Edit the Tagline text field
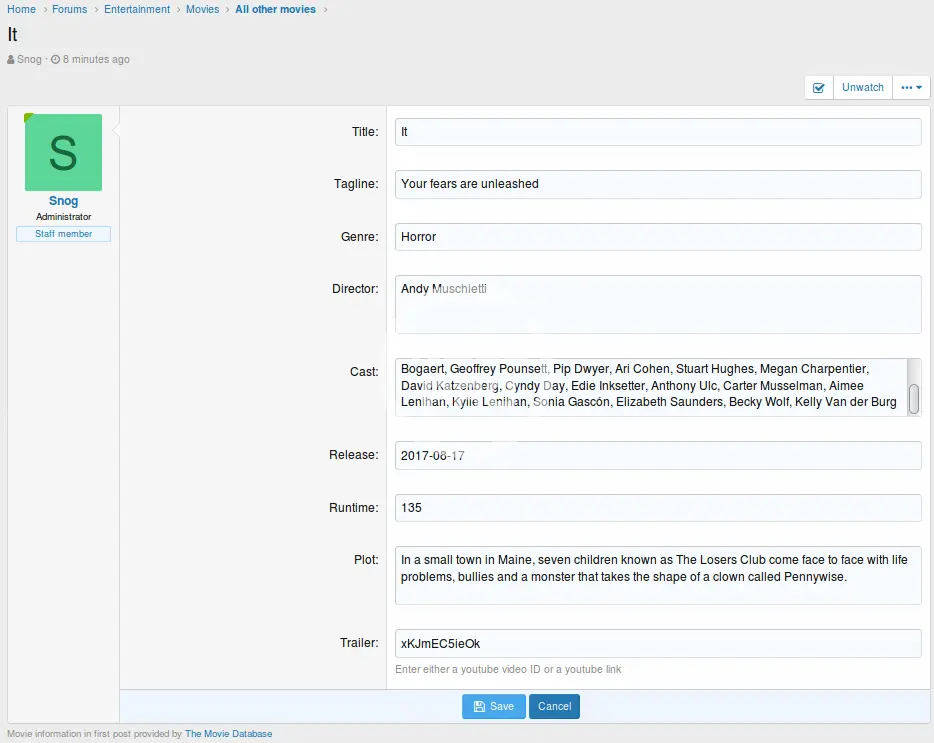 pyautogui.click(x=657, y=184)
